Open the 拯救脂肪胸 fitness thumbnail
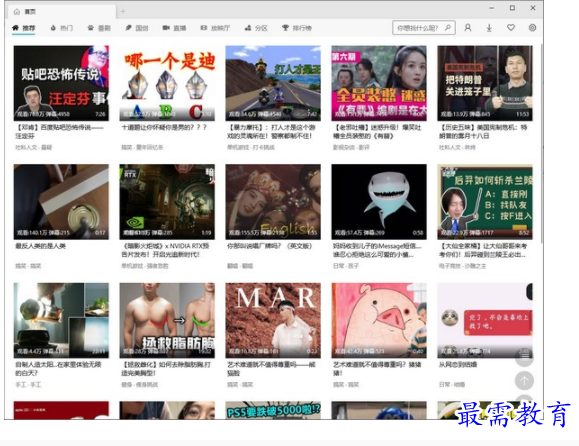 coord(167,320)
